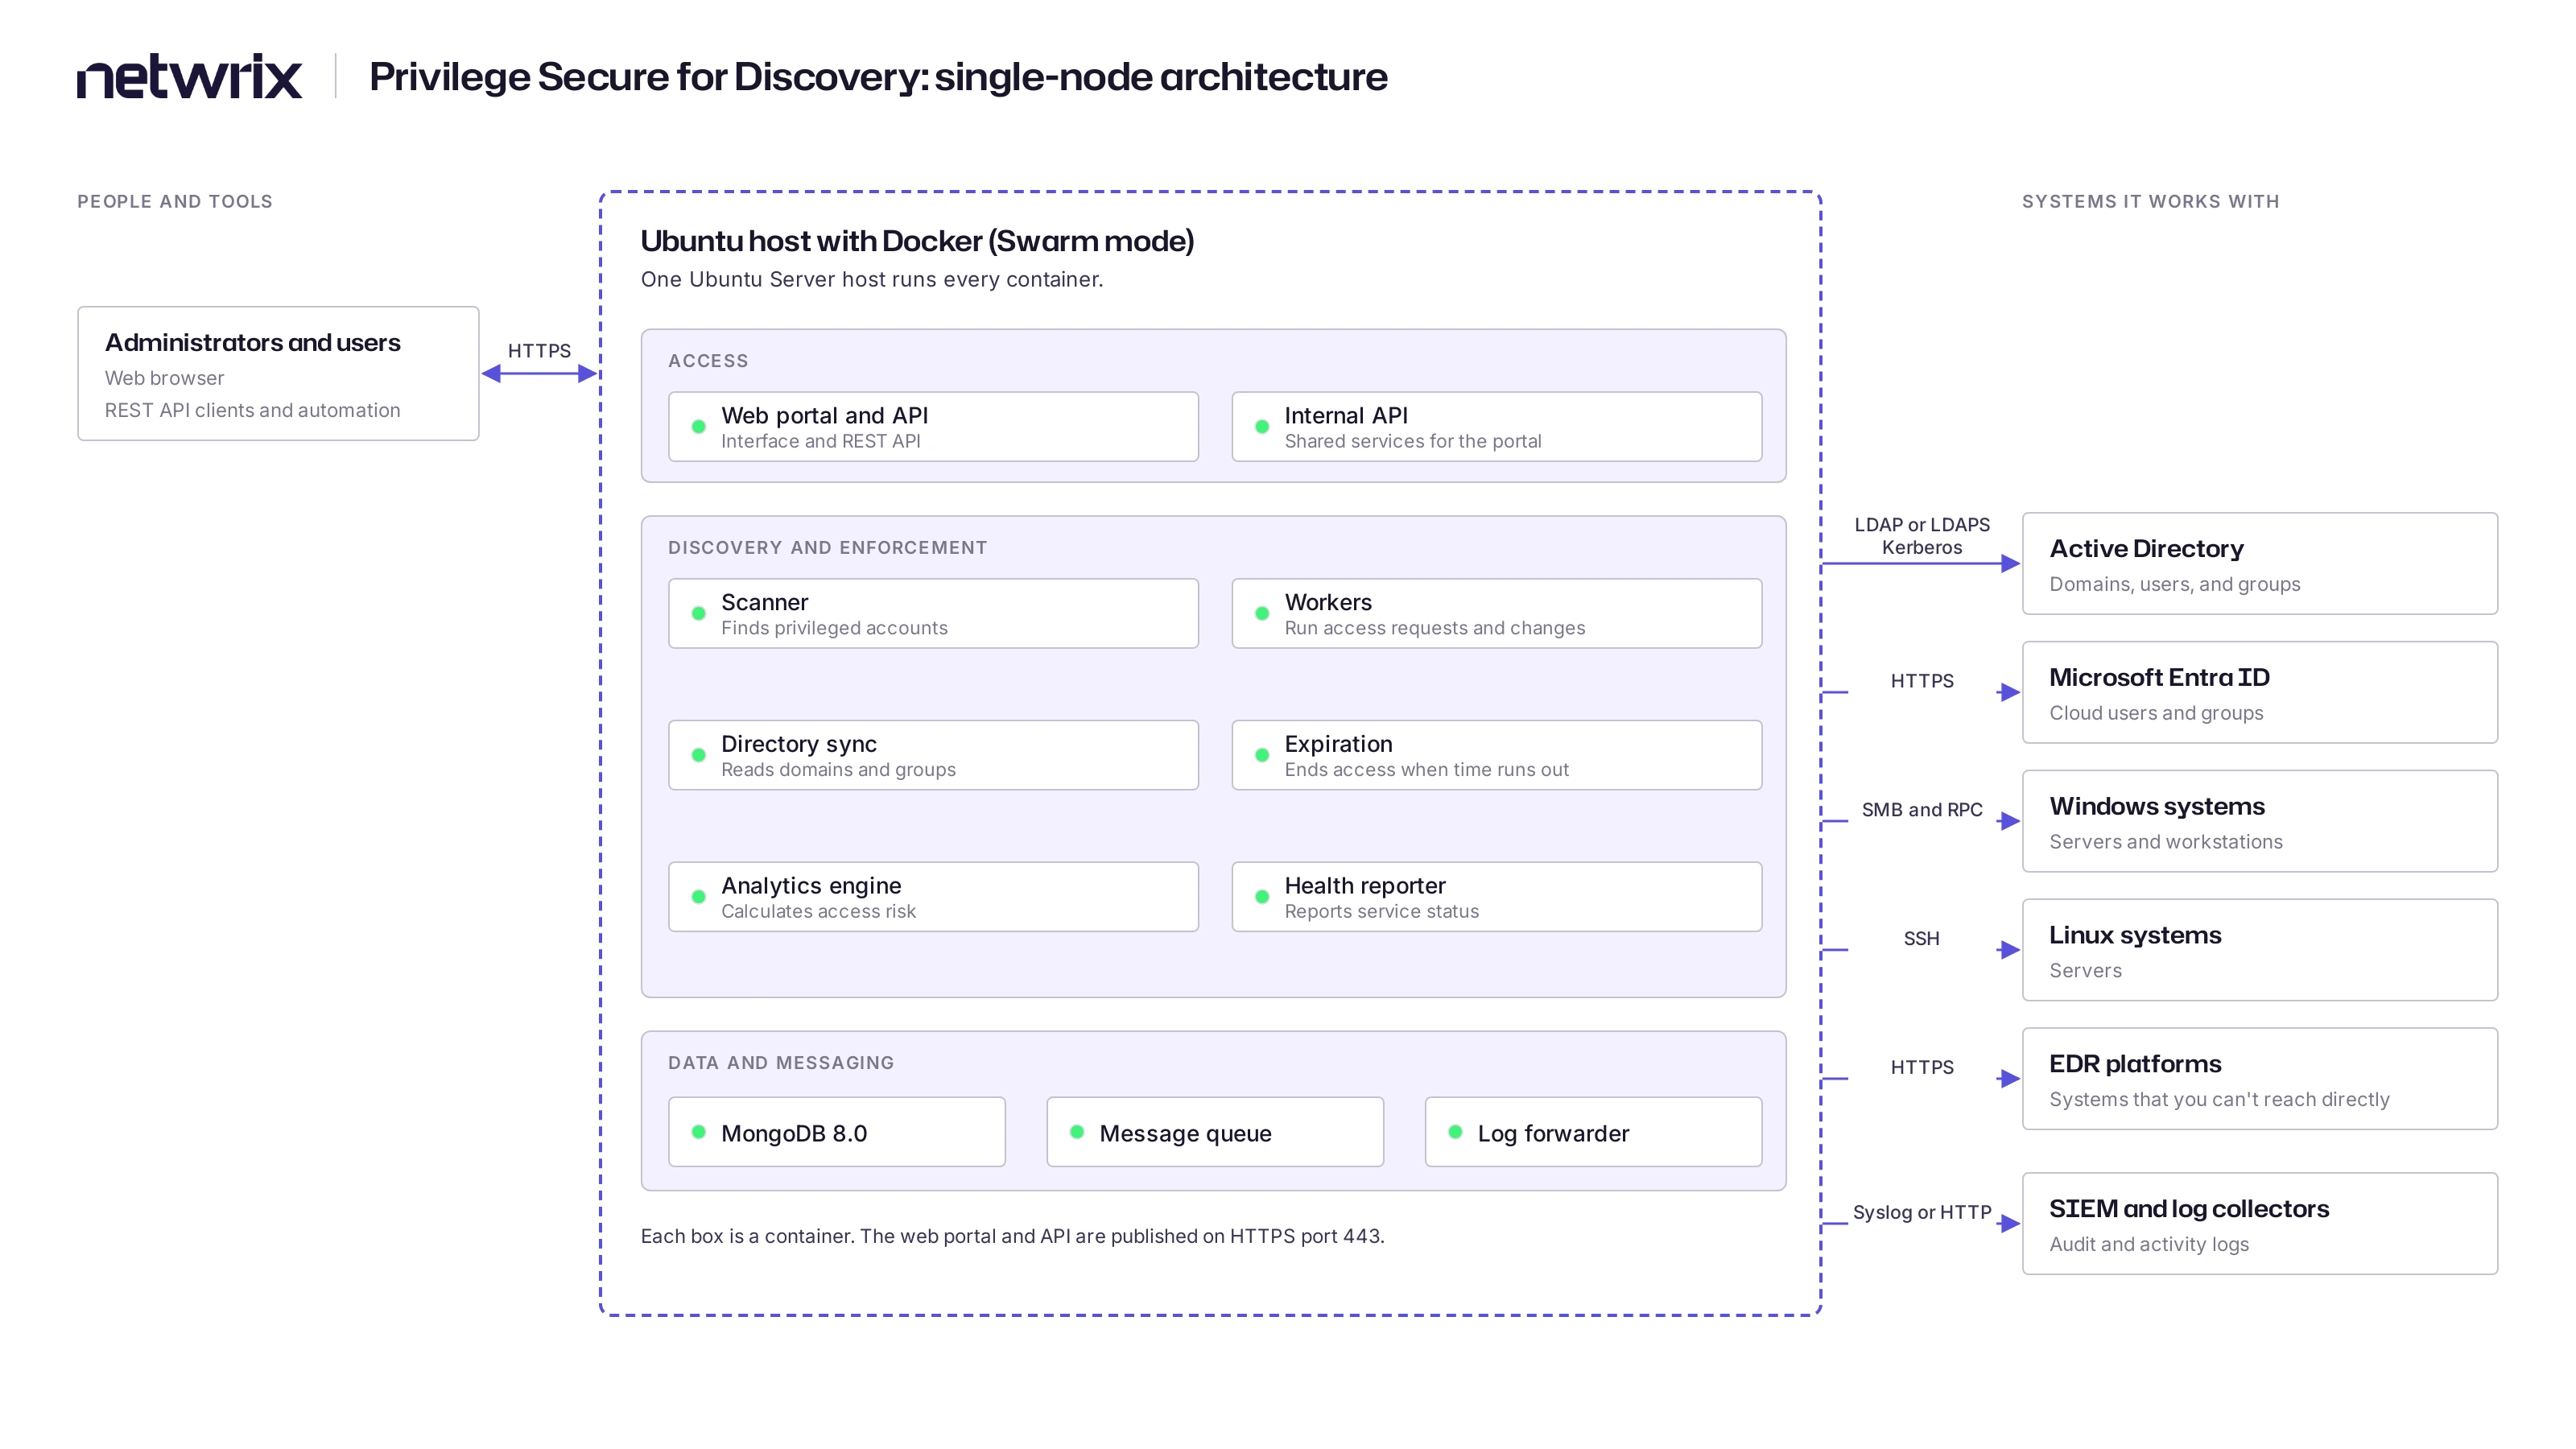Click green status dot beside MongoDB 8.0
Image resolution: width=2576 pixels, height=1449 pixels.
699,1132
